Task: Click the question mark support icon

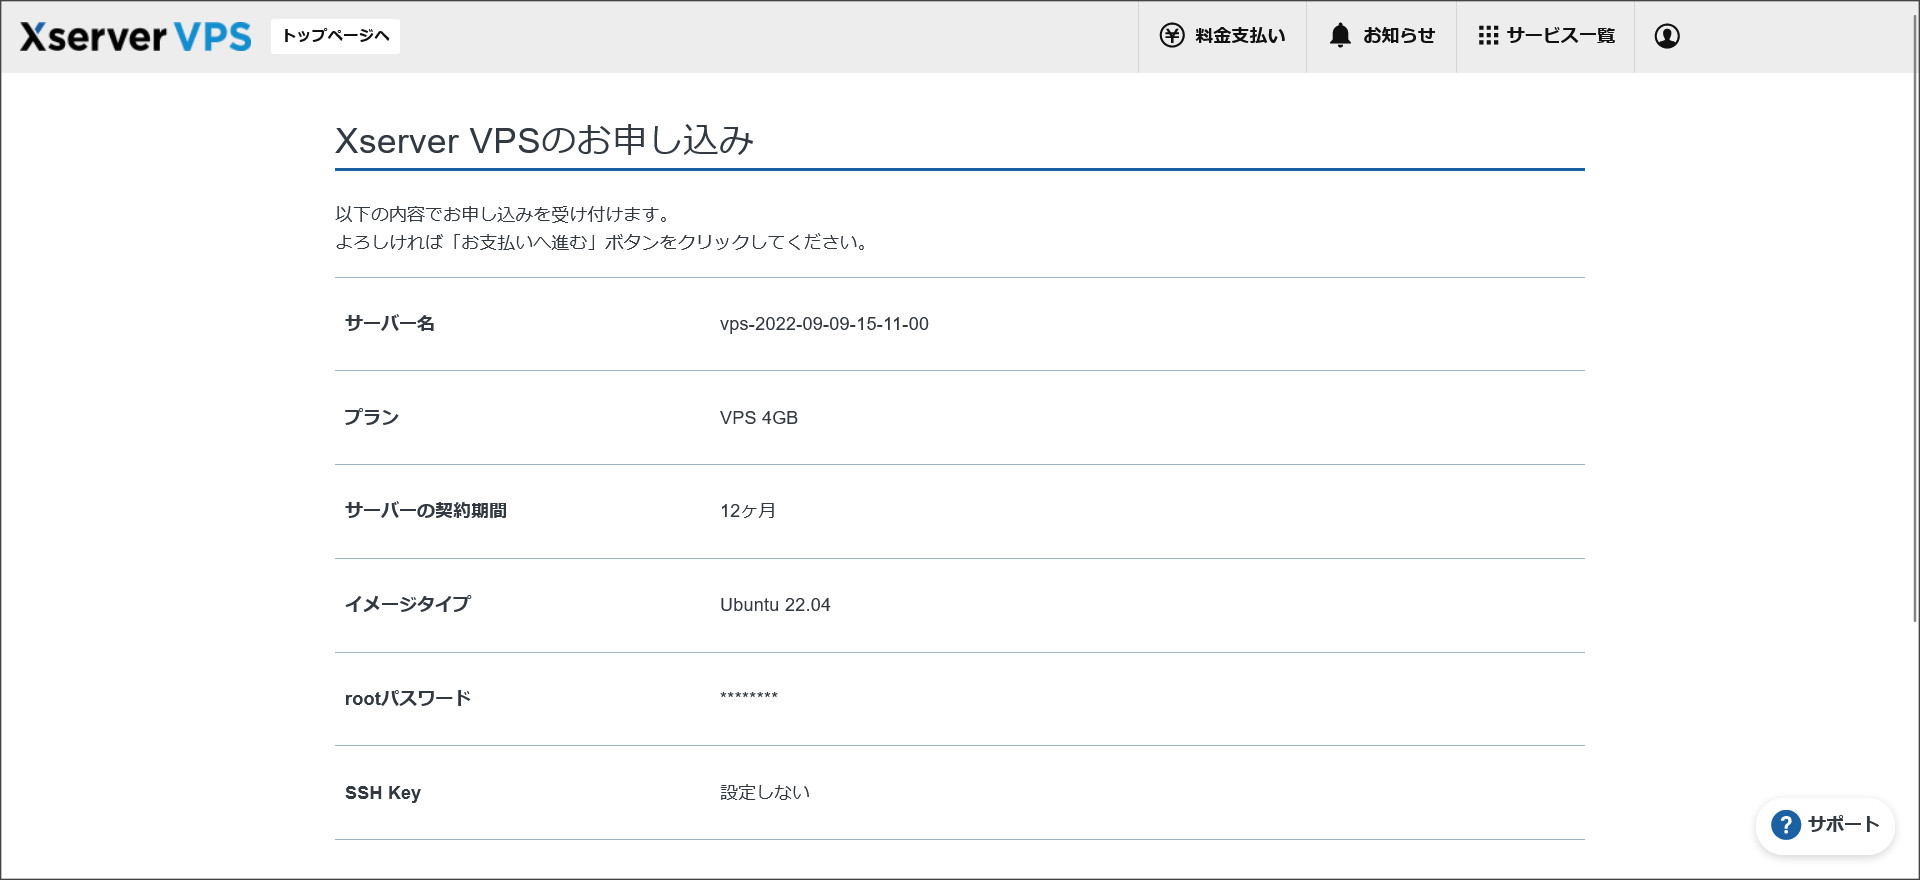Action: 1786,825
